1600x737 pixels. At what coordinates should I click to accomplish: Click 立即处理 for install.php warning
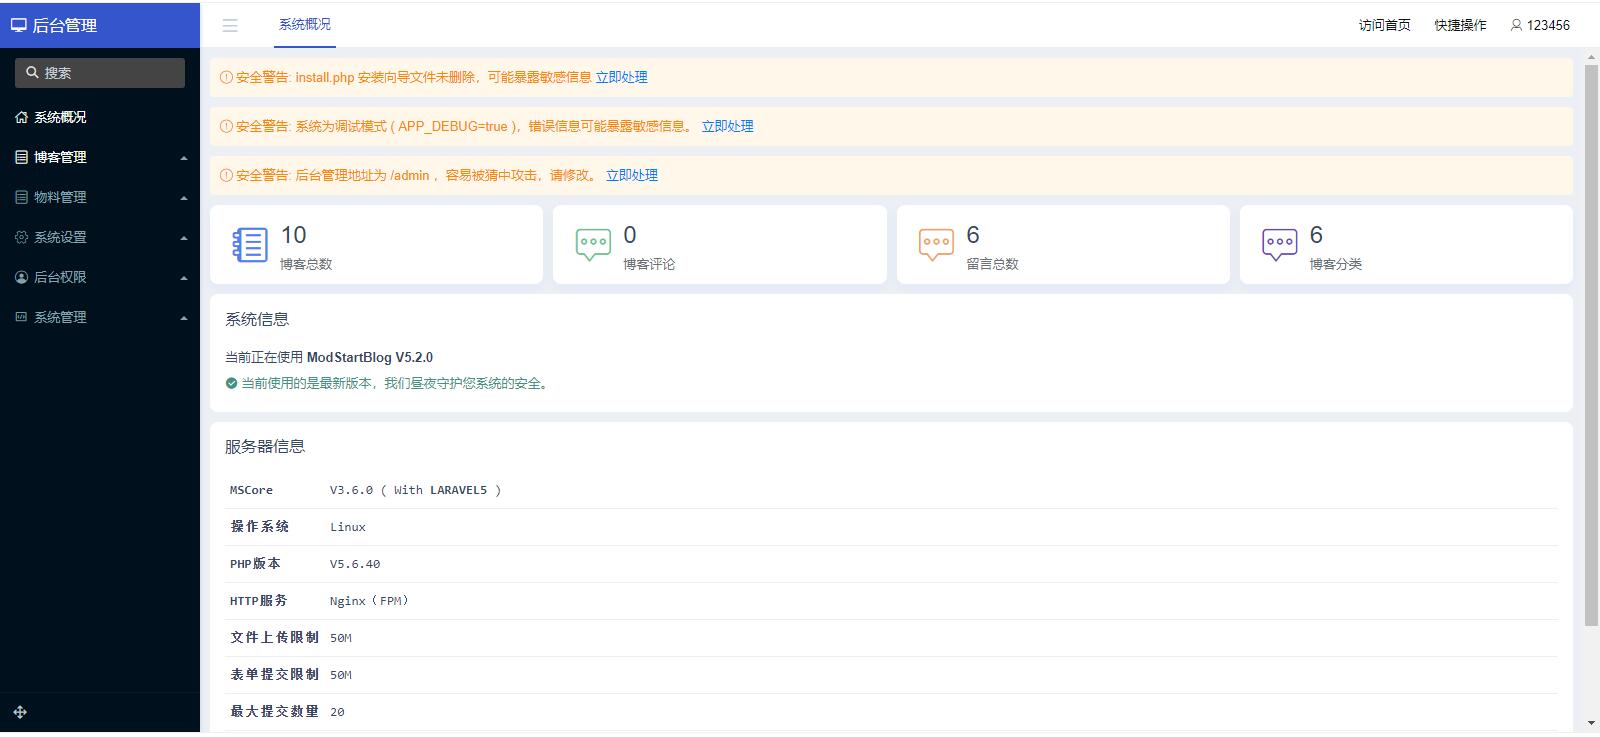click(621, 77)
